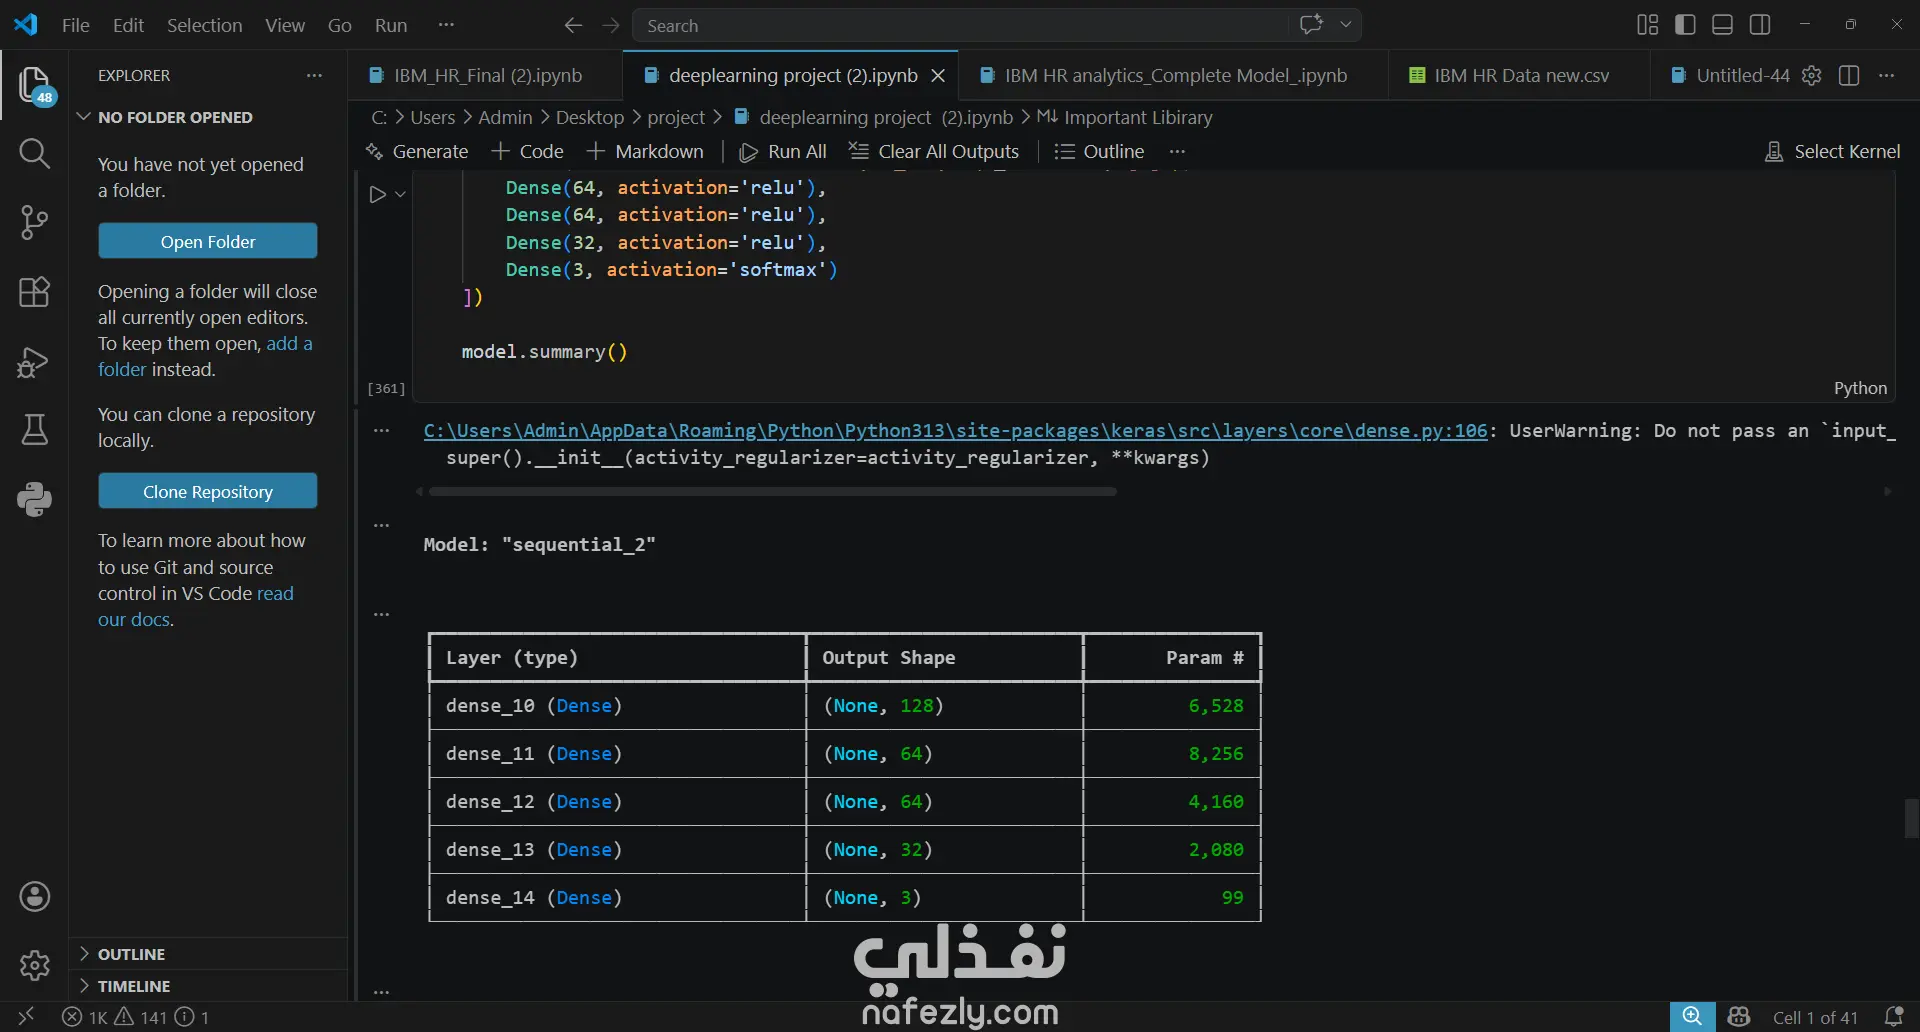Click Select Kernel
The height and width of the screenshot is (1032, 1920).
(x=1833, y=152)
